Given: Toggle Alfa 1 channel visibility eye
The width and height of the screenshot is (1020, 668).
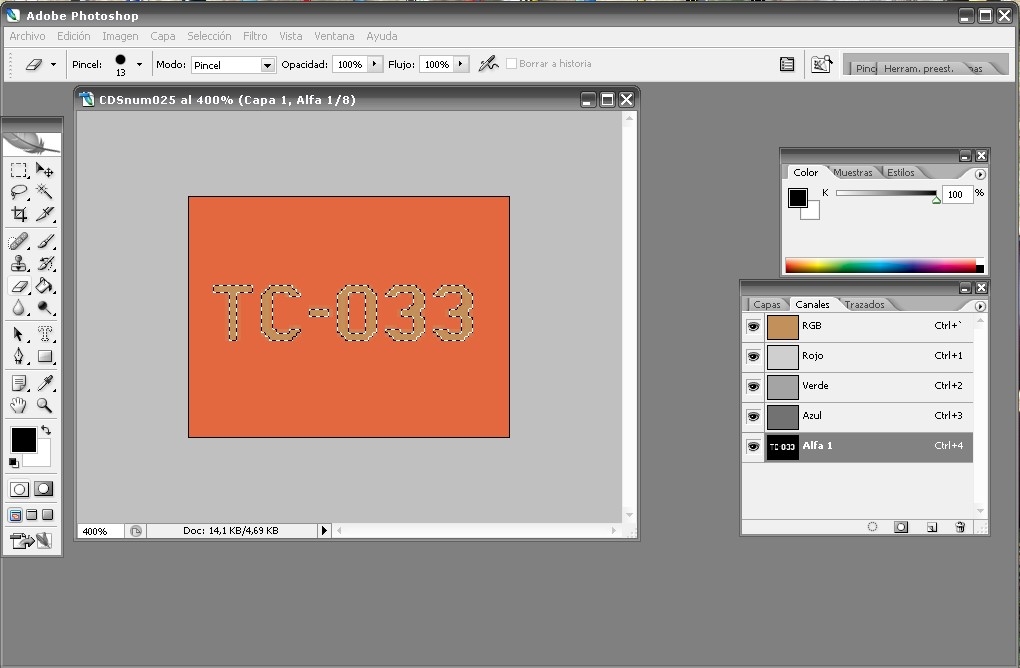Looking at the screenshot, I should (753, 447).
